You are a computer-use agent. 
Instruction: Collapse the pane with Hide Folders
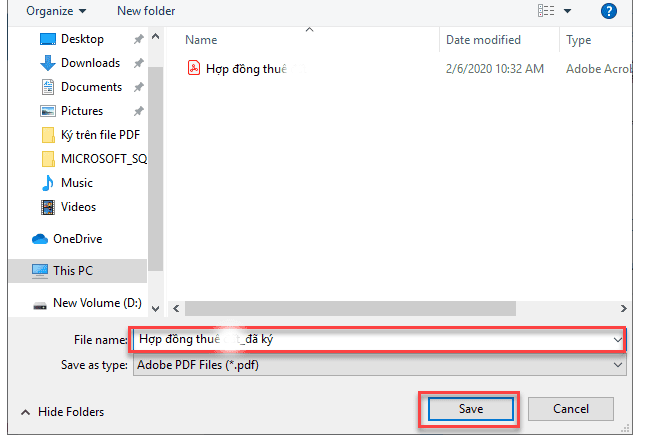[x=63, y=412]
